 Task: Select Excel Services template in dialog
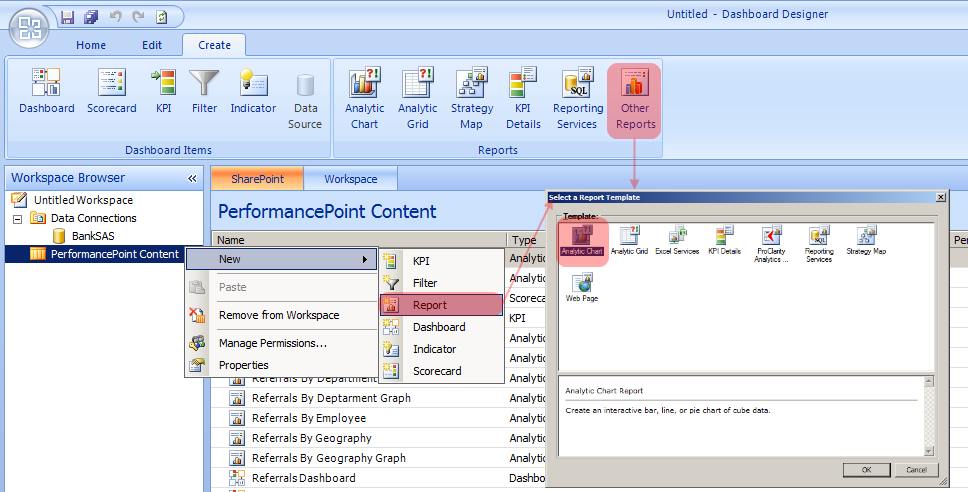[677, 241]
